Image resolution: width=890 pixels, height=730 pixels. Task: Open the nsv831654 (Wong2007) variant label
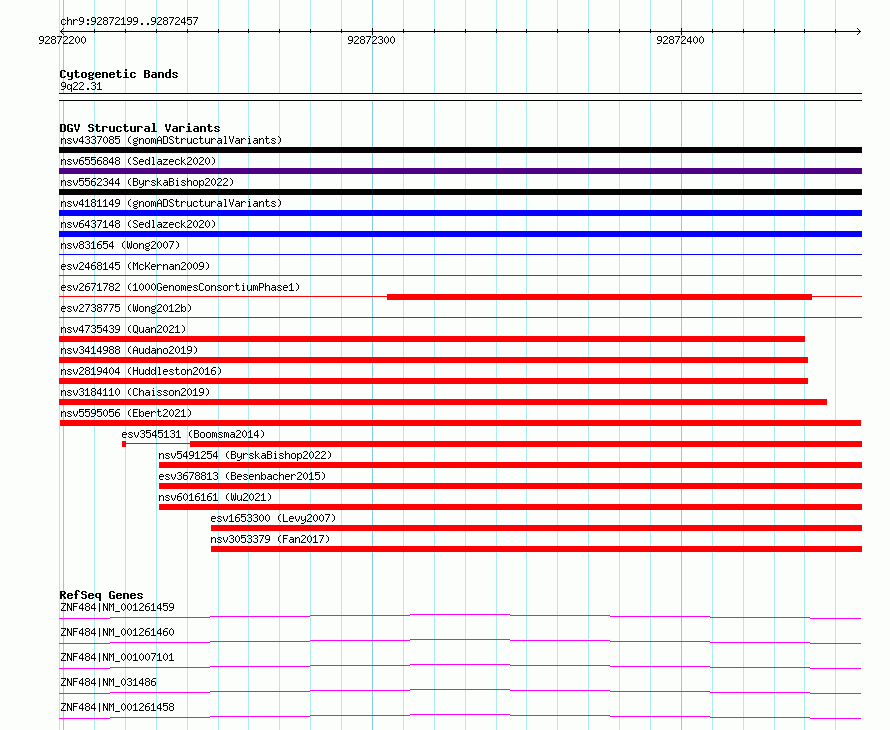120,245
